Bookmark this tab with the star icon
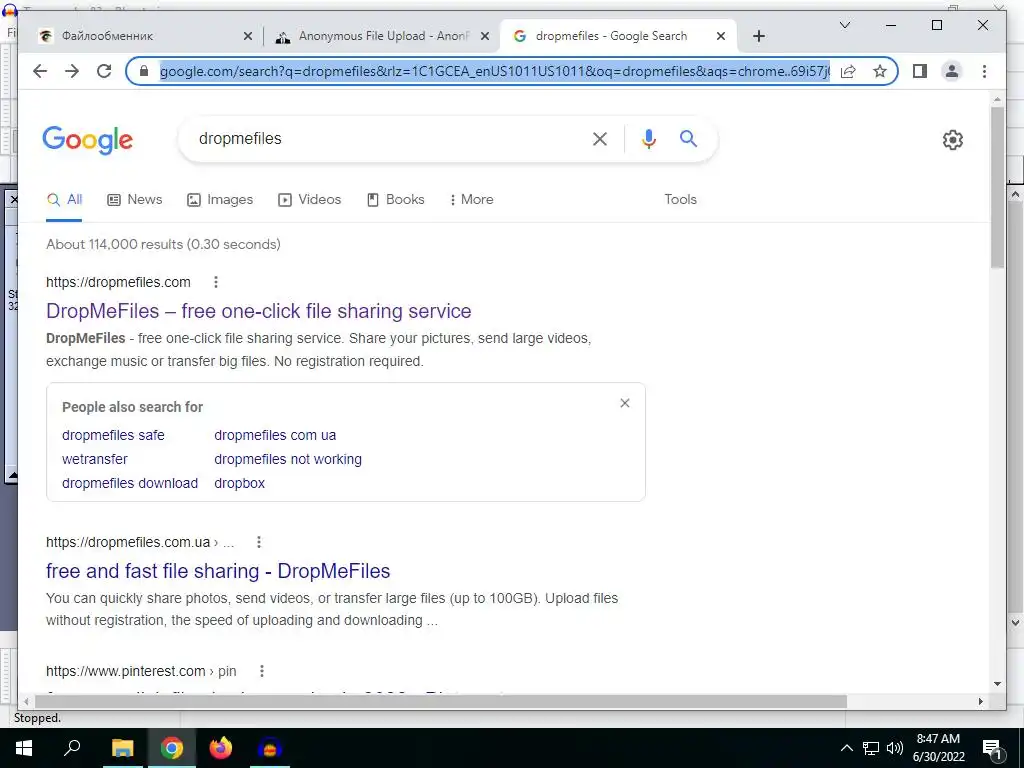Image resolution: width=1024 pixels, height=768 pixels. tap(880, 71)
